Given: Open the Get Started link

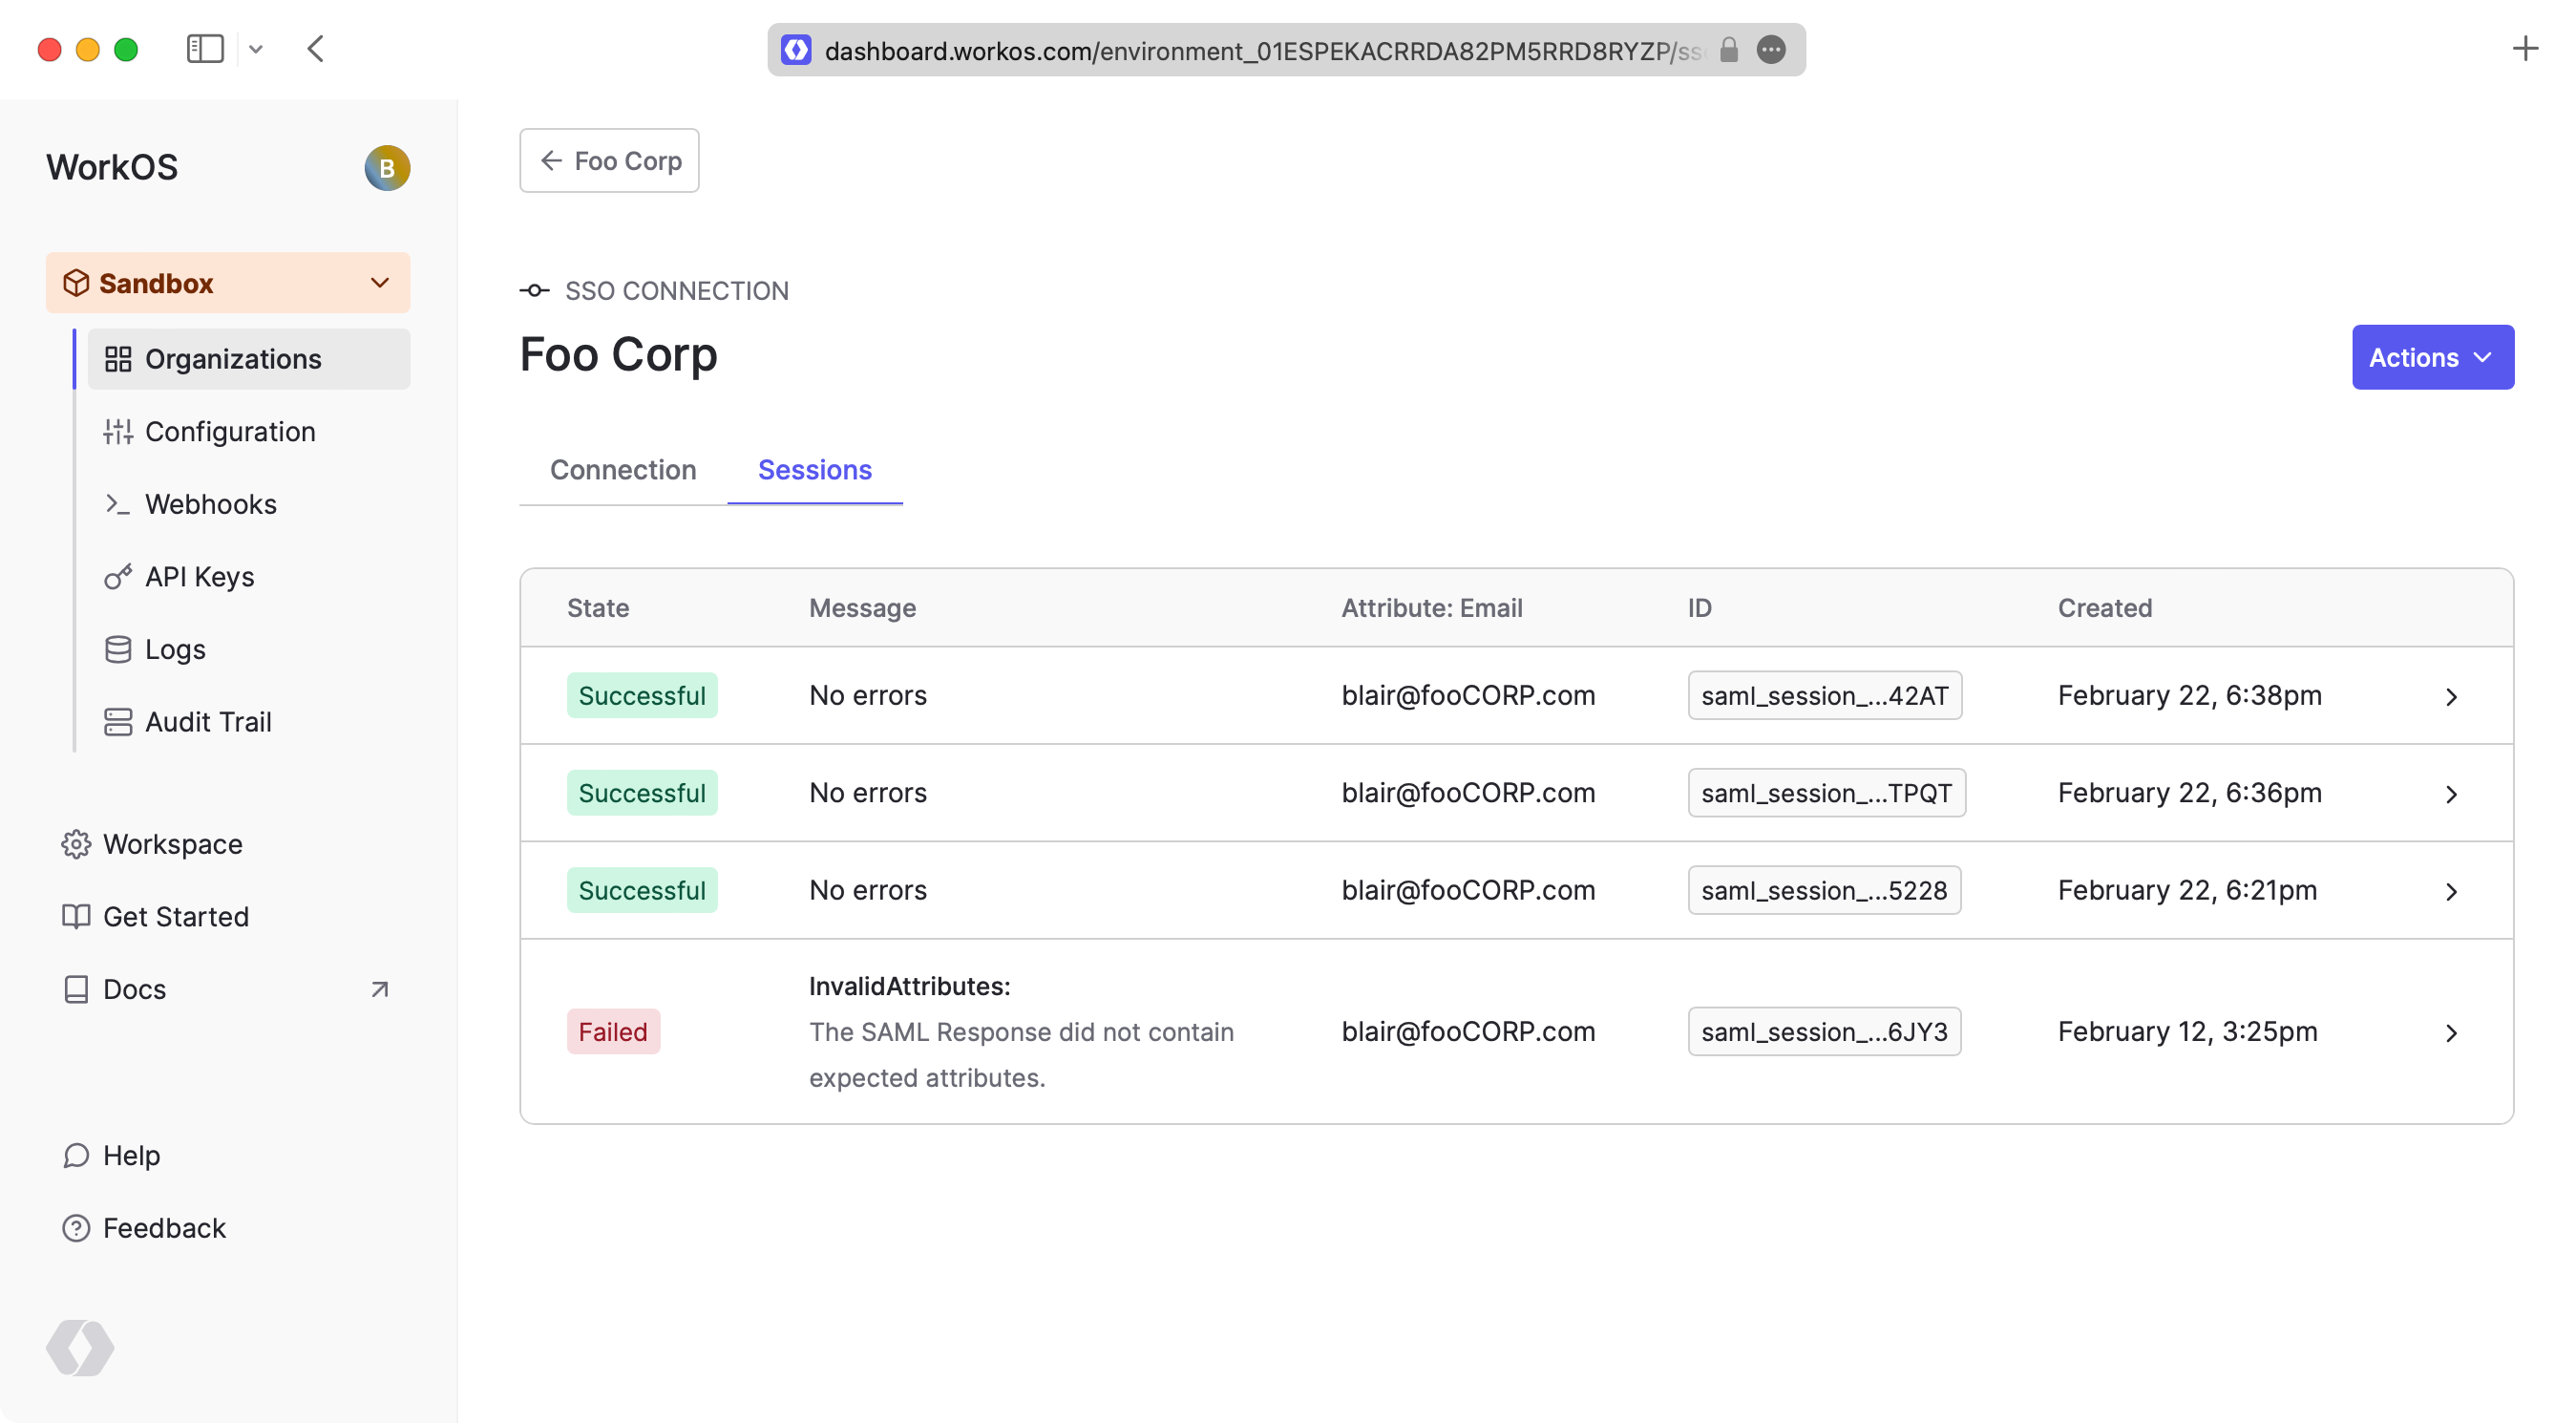Looking at the screenshot, I should pos(175,917).
